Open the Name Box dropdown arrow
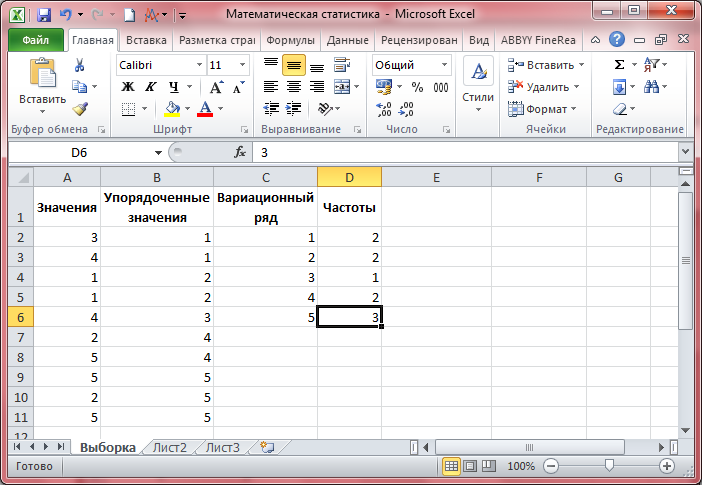702x485 pixels. (158, 153)
